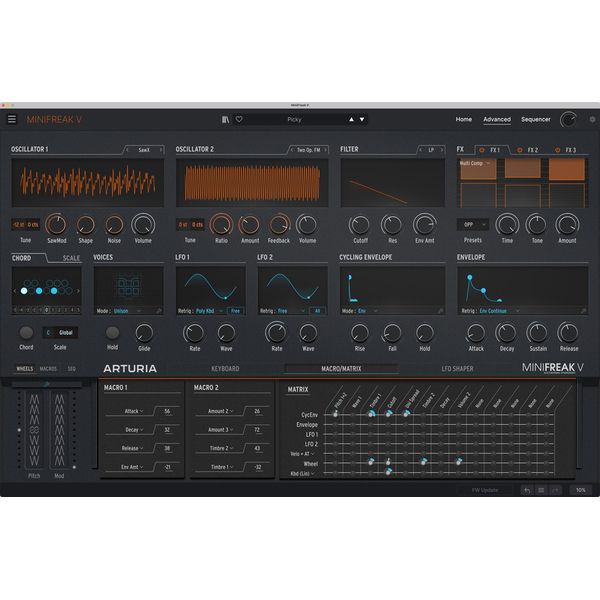This screenshot has height=600, width=600.
Task: Click the redo arrow in bottom bar
Action: pyautogui.click(x=555, y=490)
